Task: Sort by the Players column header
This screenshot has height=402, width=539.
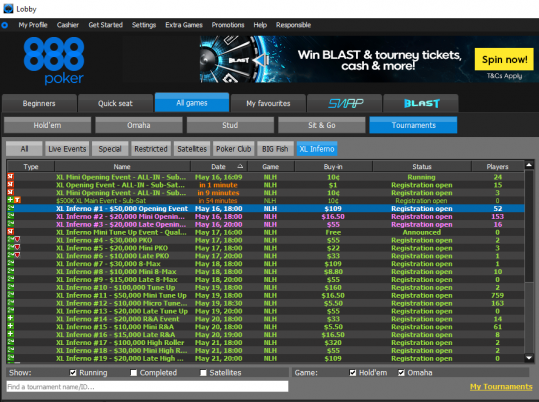Action: (x=497, y=167)
